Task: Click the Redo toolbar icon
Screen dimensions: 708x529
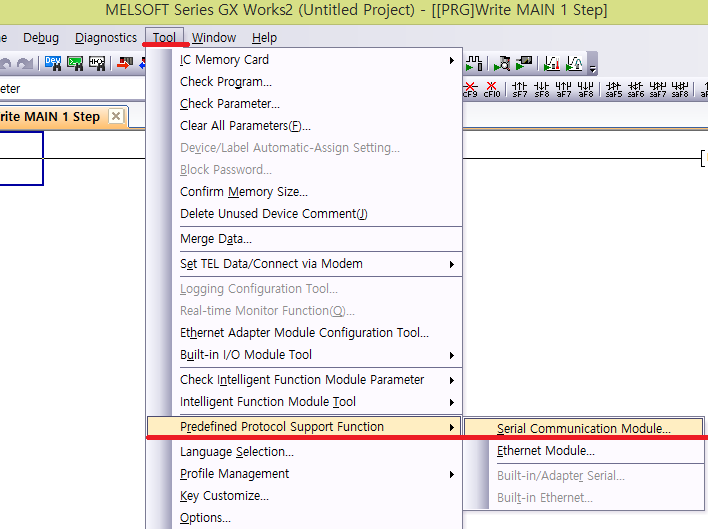Action: point(25,64)
